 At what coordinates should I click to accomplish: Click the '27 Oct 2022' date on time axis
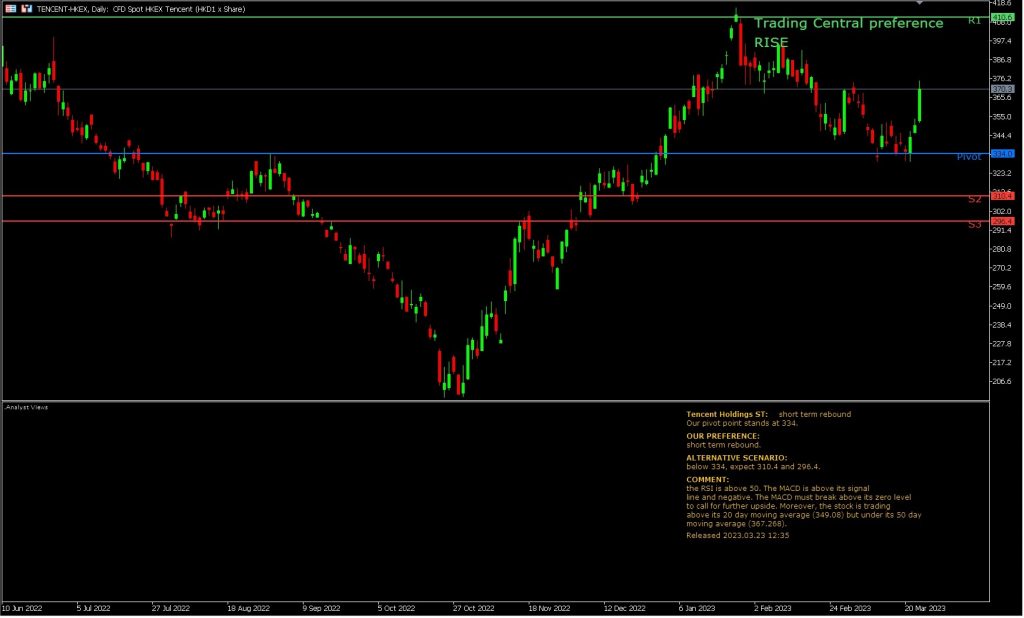coord(473,609)
